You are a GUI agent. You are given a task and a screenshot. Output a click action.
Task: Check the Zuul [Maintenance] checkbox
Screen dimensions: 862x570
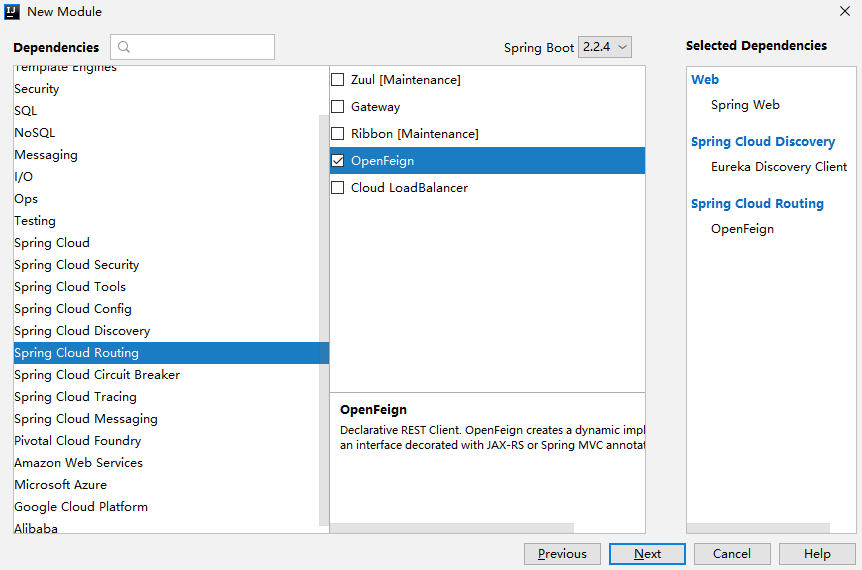[338, 80]
